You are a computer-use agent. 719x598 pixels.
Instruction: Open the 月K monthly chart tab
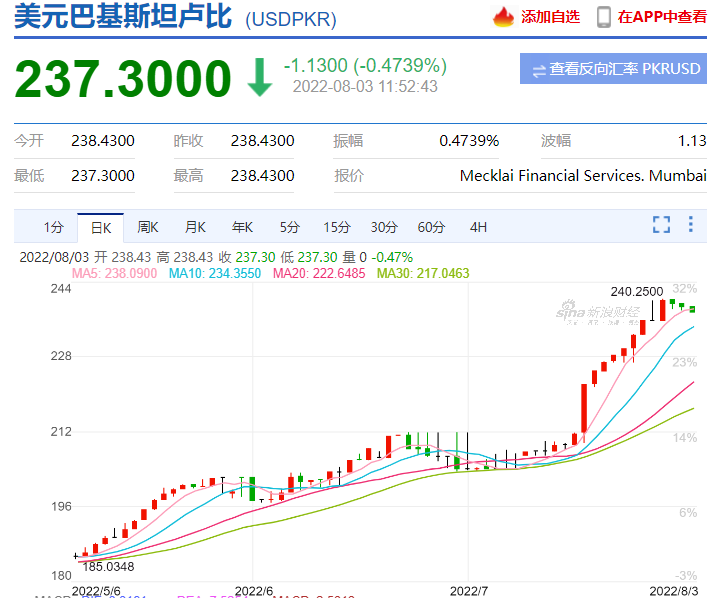coord(195,227)
